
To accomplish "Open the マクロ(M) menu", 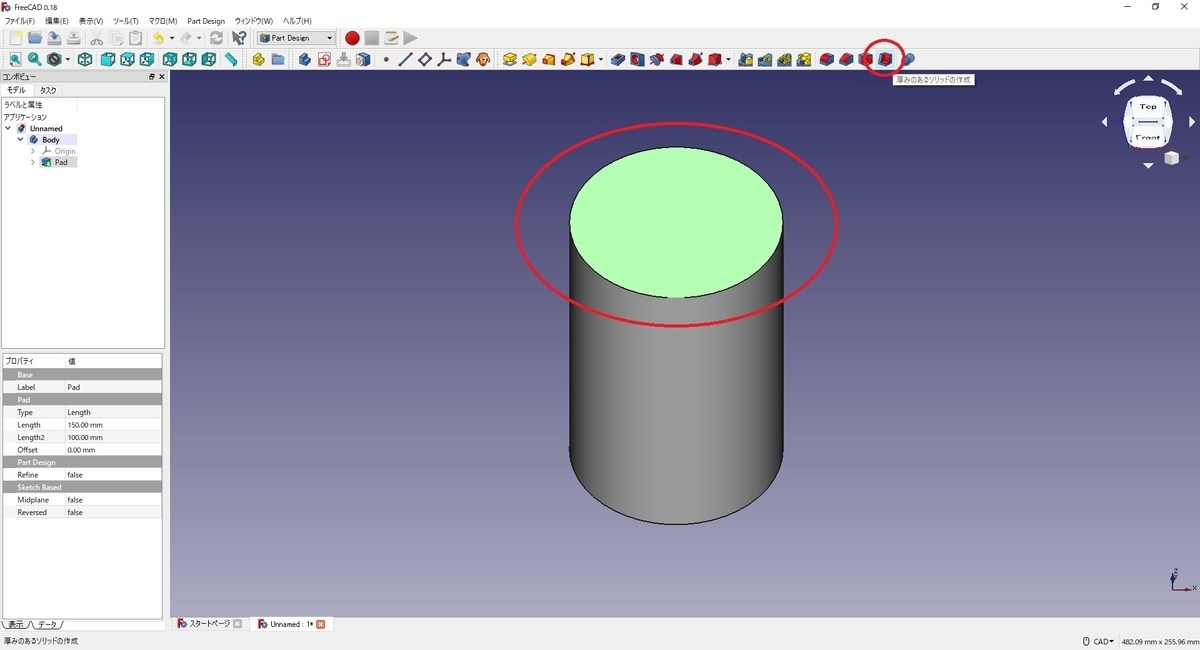I will [163, 21].
